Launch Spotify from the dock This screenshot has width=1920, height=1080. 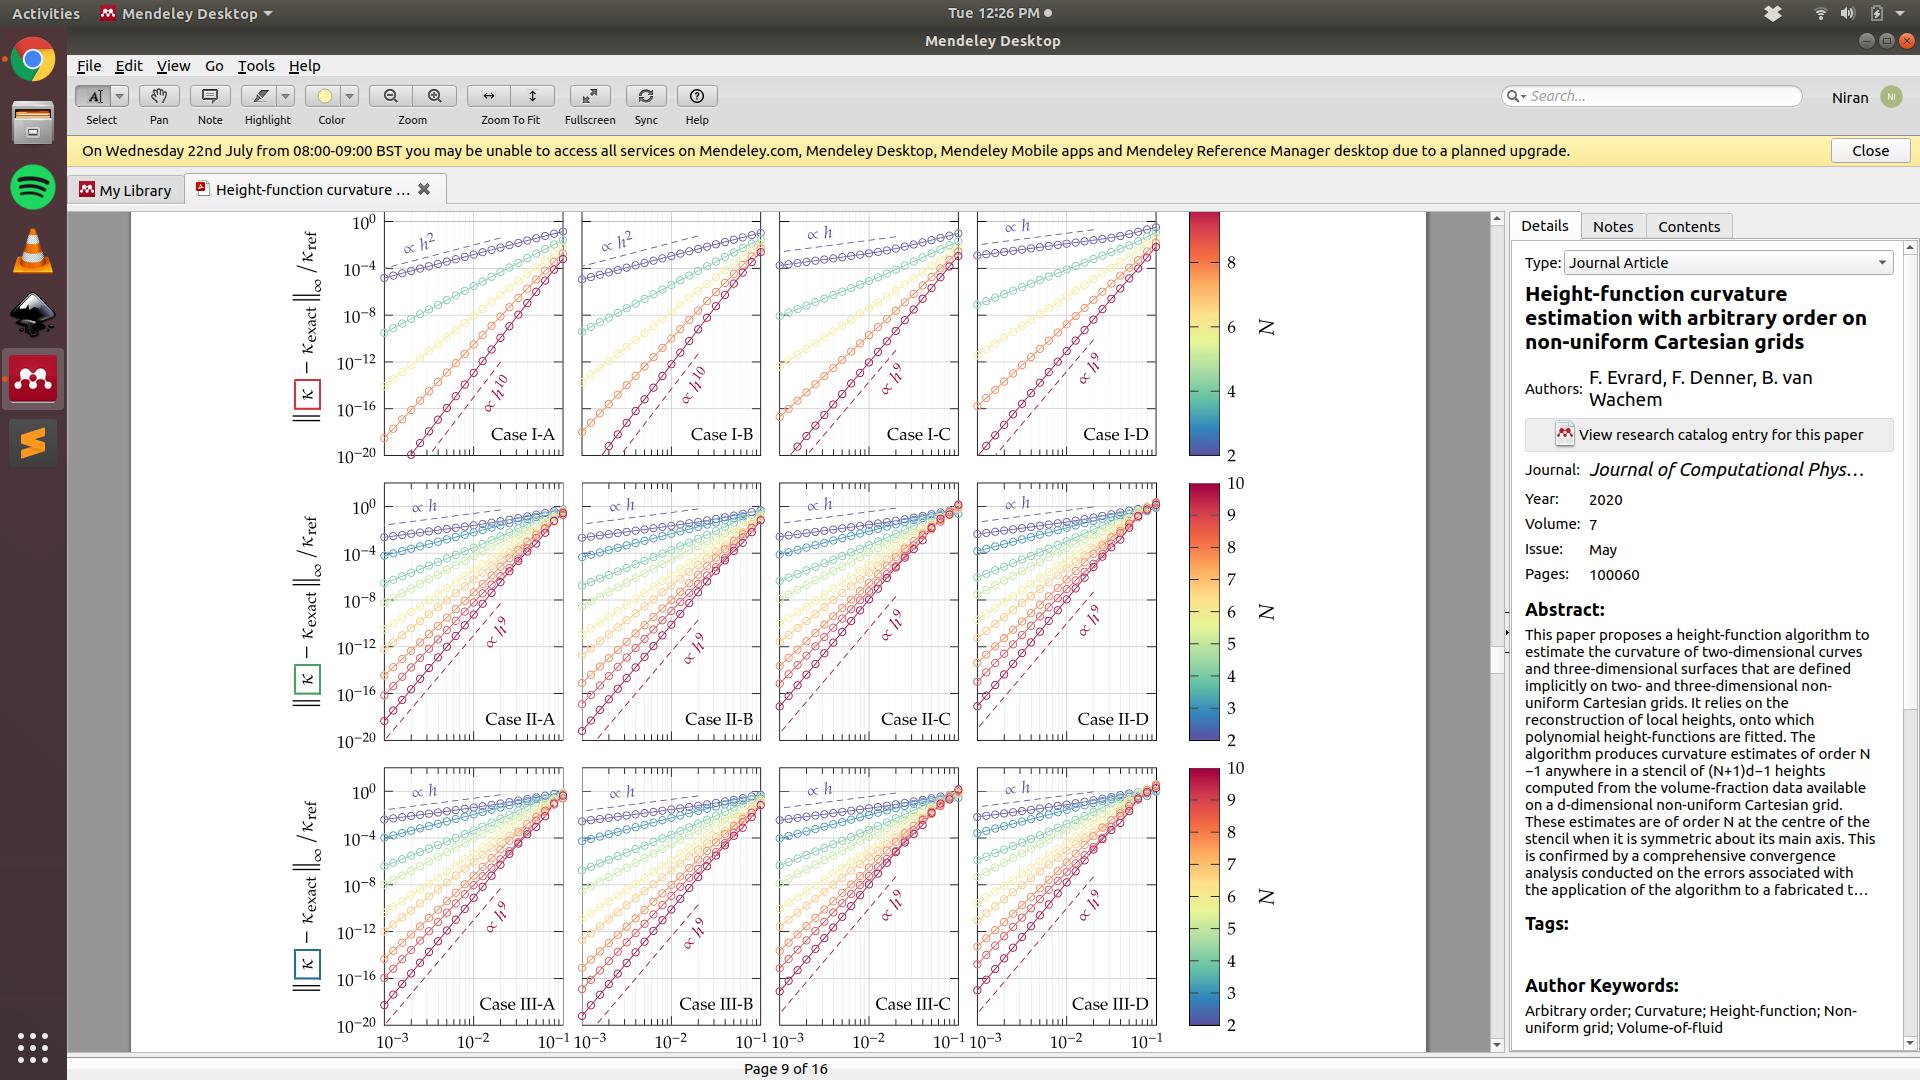pos(33,188)
